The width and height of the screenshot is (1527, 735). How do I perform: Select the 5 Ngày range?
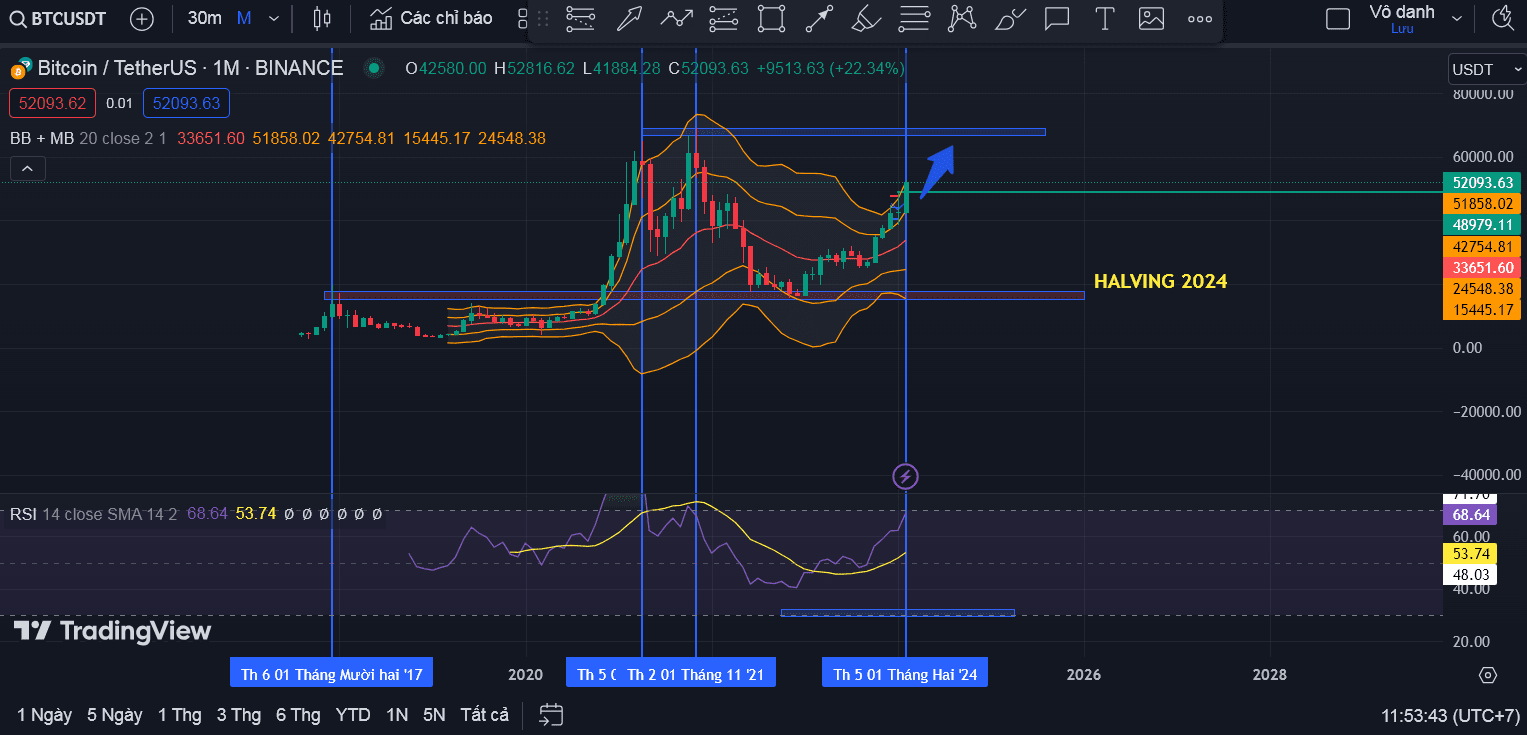click(x=114, y=715)
